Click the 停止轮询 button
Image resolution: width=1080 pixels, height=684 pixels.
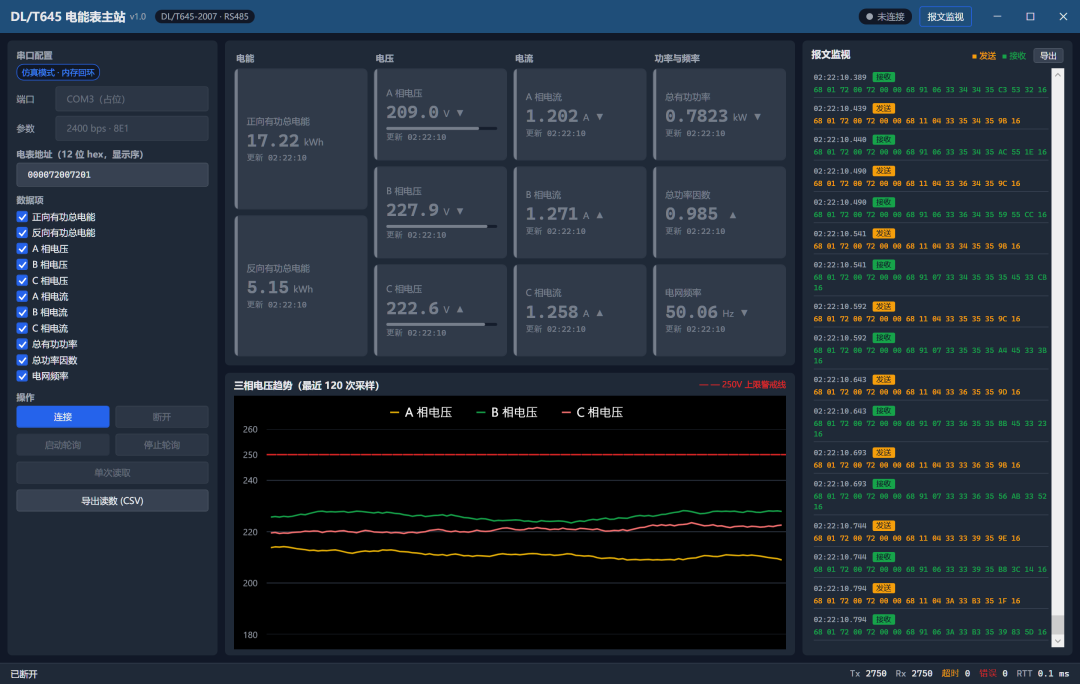pyautogui.click(x=162, y=445)
